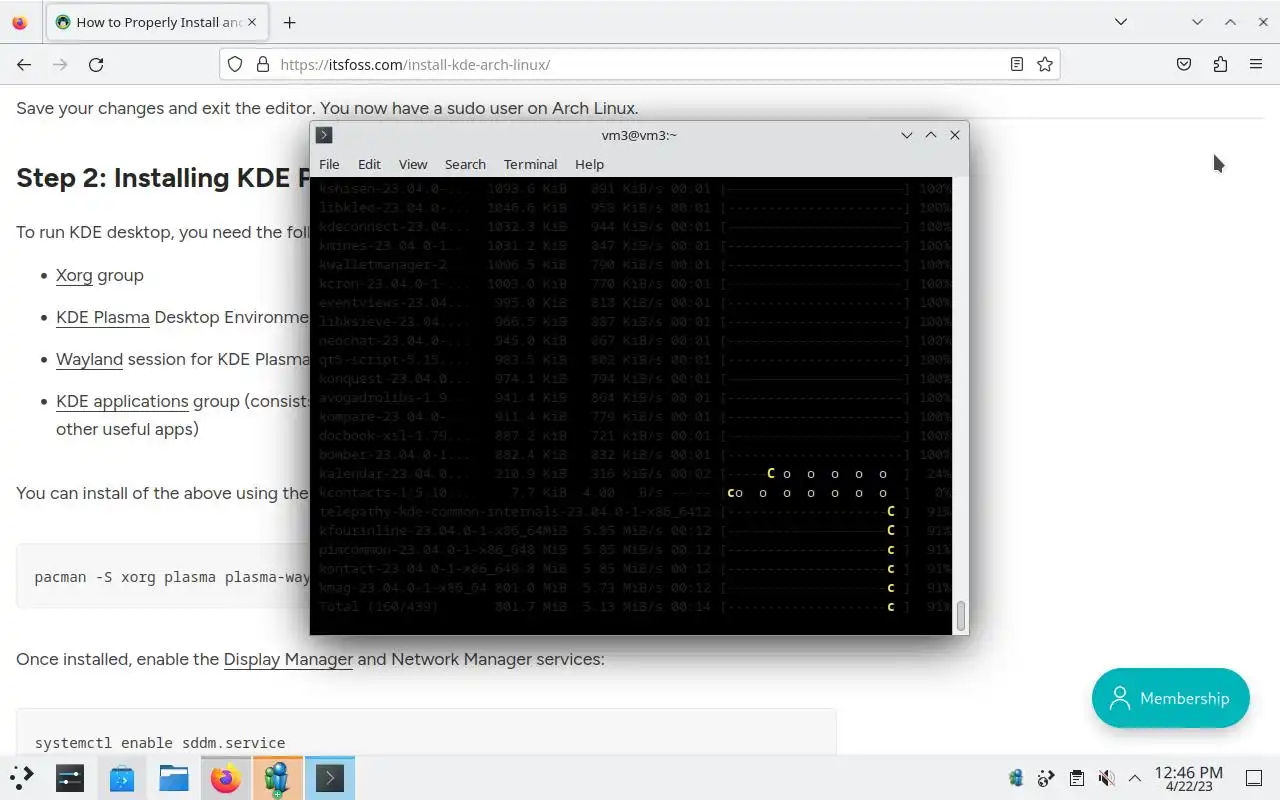
Task: Open the KDE application launcher
Action: tap(22, 777)
